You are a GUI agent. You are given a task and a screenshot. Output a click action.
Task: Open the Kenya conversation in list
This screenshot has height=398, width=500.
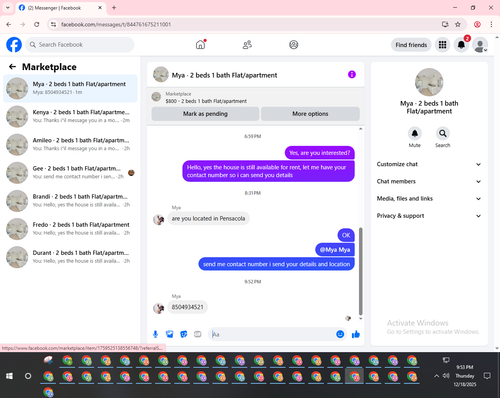(x=70, y=116)
